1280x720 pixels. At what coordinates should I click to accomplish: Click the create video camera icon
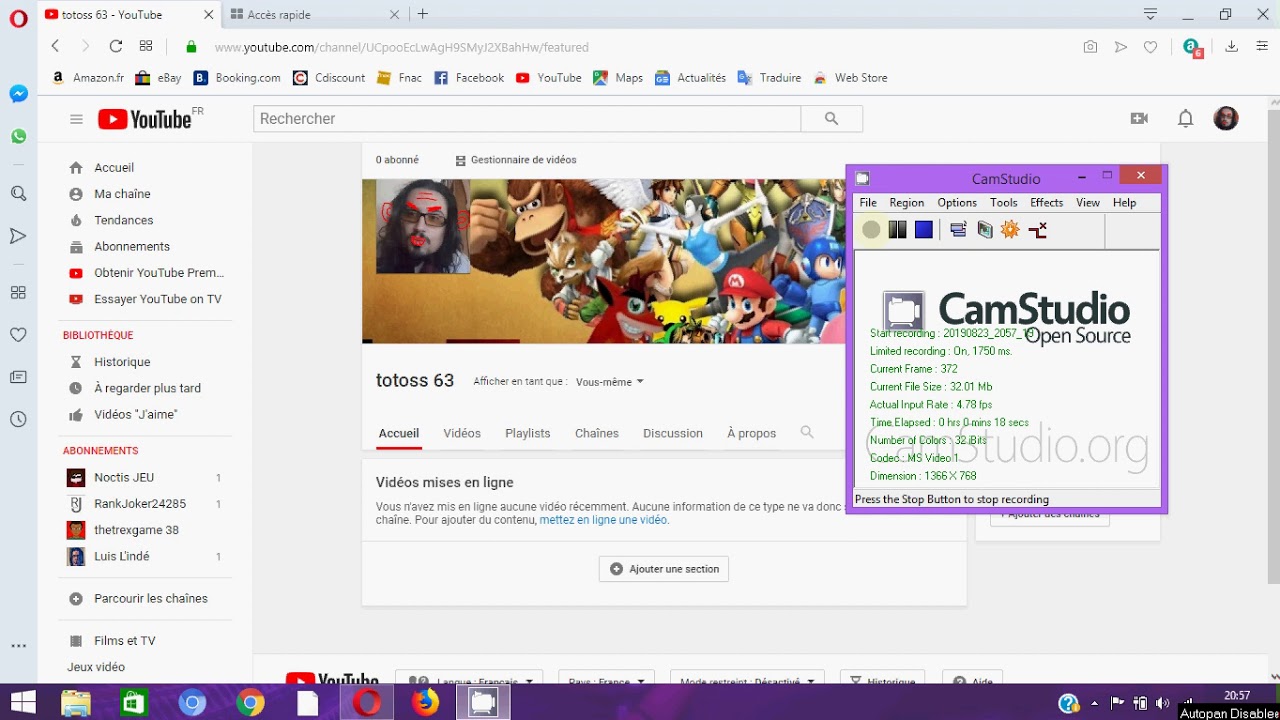[x=1139, y=118]
